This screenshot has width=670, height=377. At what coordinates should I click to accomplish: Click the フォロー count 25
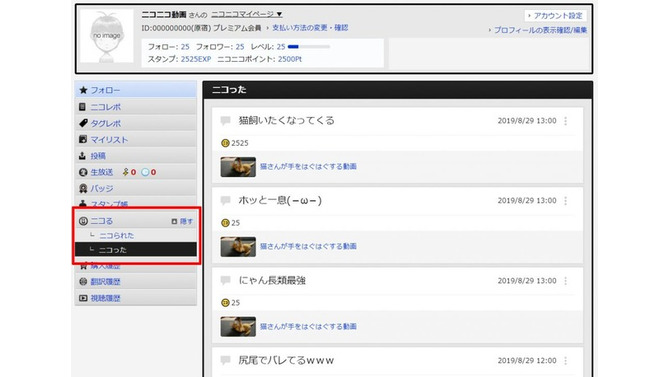pyautogui.click(x=185, y=47)
